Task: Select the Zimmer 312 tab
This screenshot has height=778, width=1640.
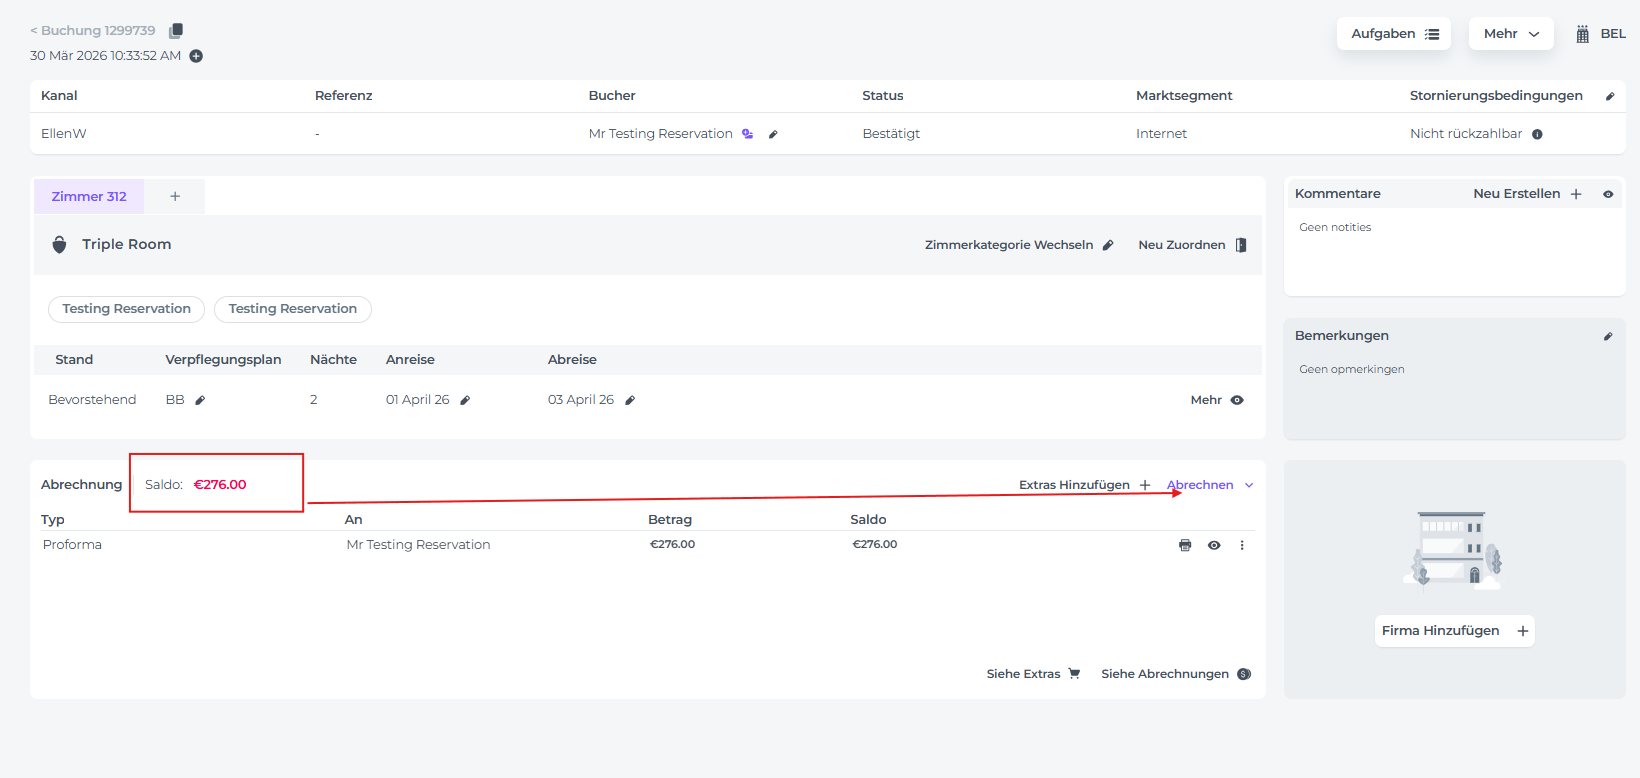Action: coord(89,197)
